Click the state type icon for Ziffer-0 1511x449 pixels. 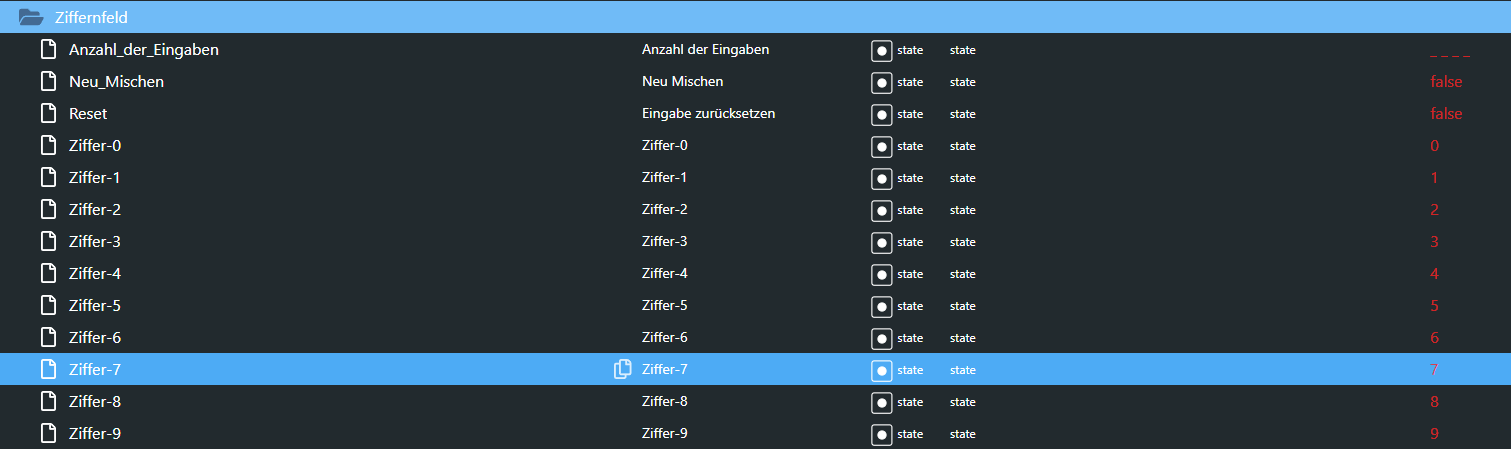[x=881, y=146]
